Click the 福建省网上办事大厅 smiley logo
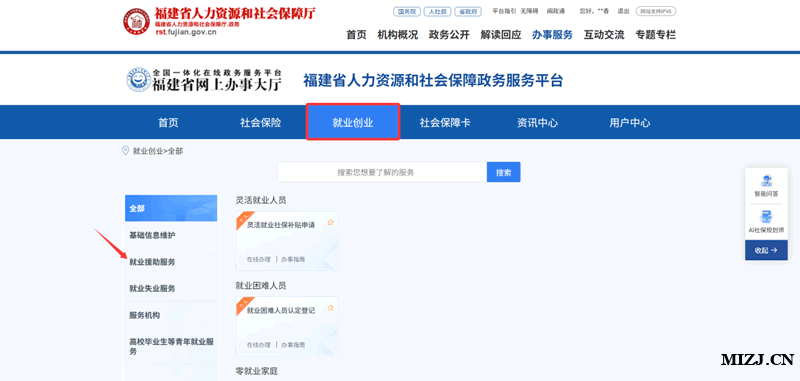Image resolution: width=800 pixels, height=381 pixels. click(139, 80)
